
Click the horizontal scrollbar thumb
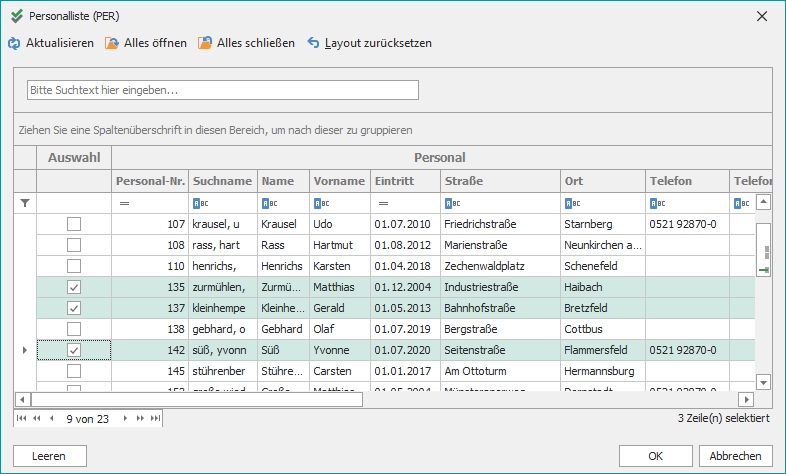[x=196, y=399]
